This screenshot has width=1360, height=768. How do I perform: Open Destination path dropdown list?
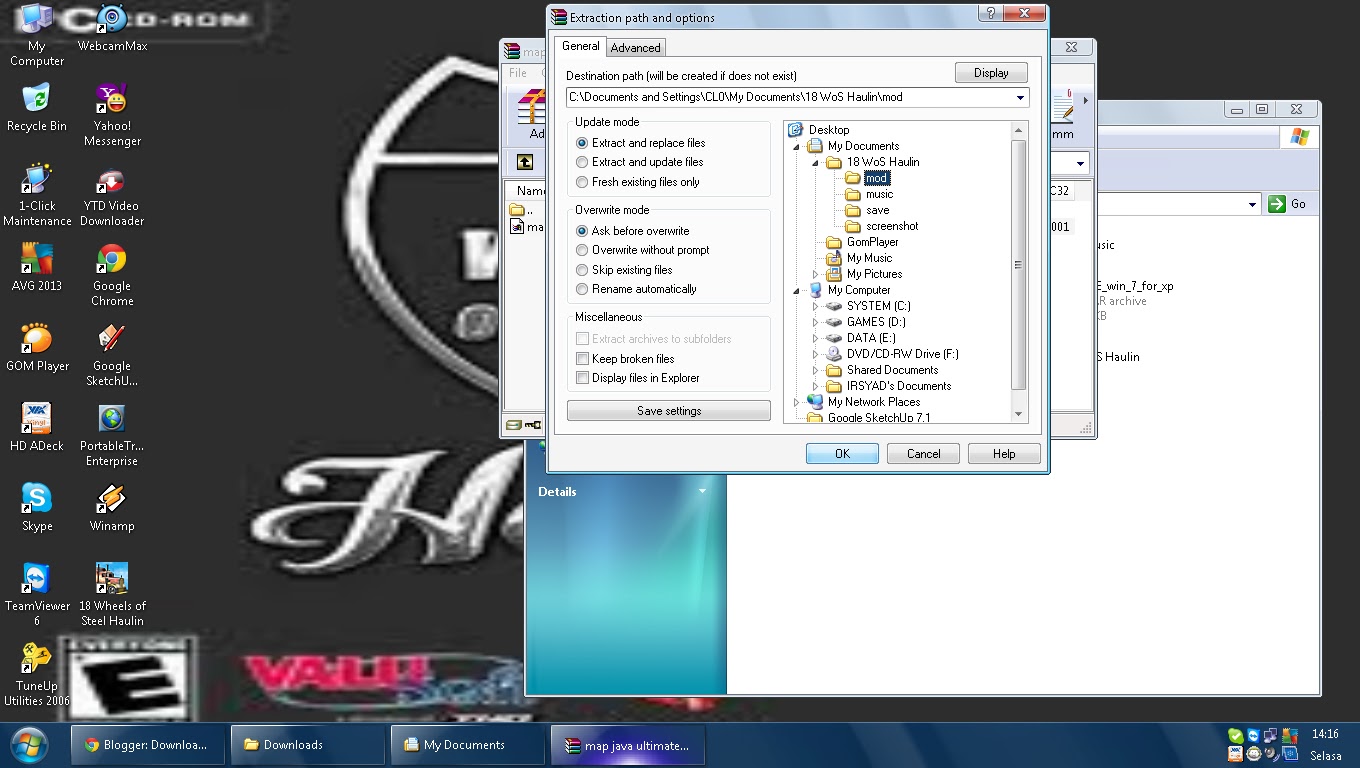1020,98
